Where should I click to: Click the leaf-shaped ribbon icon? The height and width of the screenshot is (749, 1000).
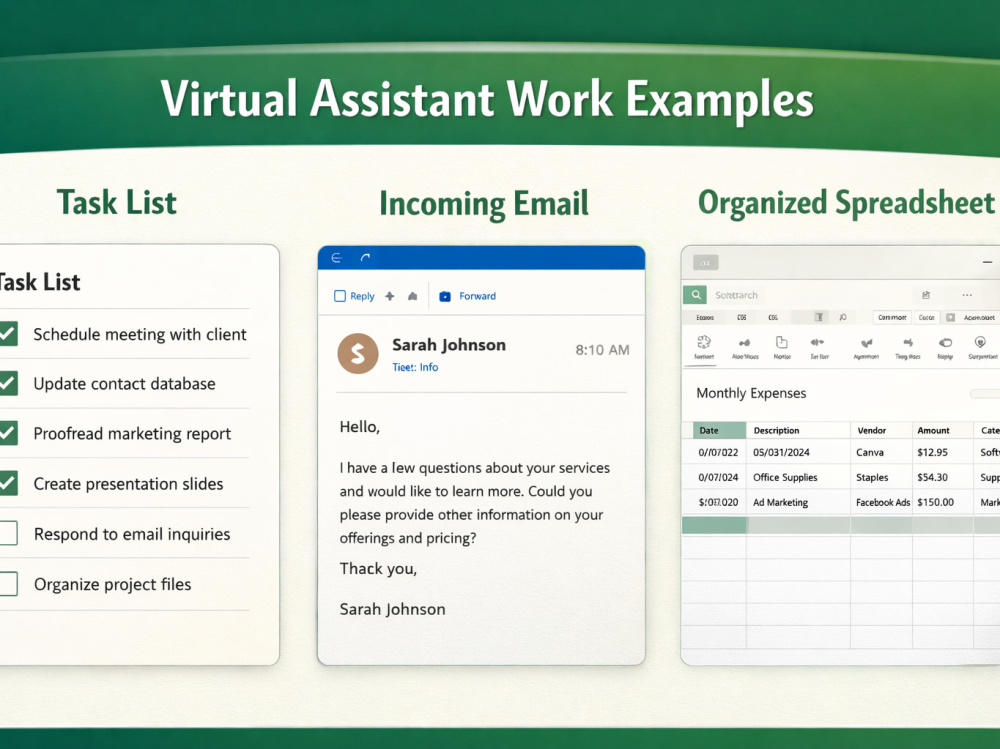pos(866,343)
